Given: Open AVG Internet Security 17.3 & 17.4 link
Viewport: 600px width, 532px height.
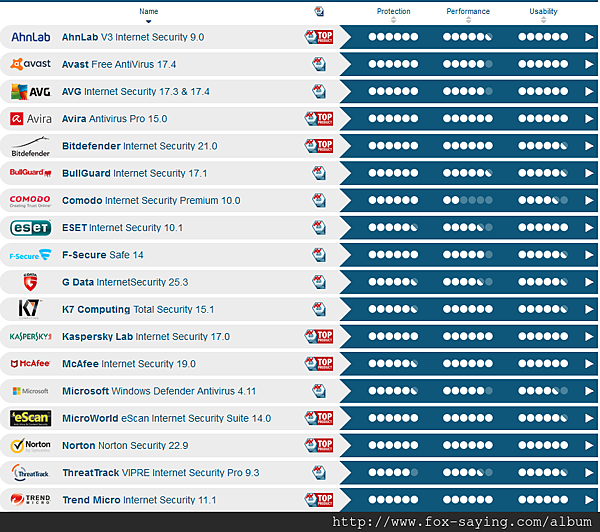Looking at the screenshot, I should (x=136, y=91).
